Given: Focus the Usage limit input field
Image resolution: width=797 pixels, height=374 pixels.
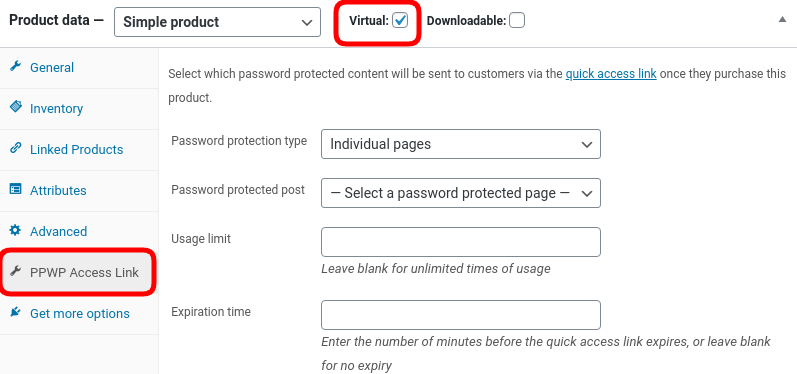Looking at the screenshot, I should (461, 242).
